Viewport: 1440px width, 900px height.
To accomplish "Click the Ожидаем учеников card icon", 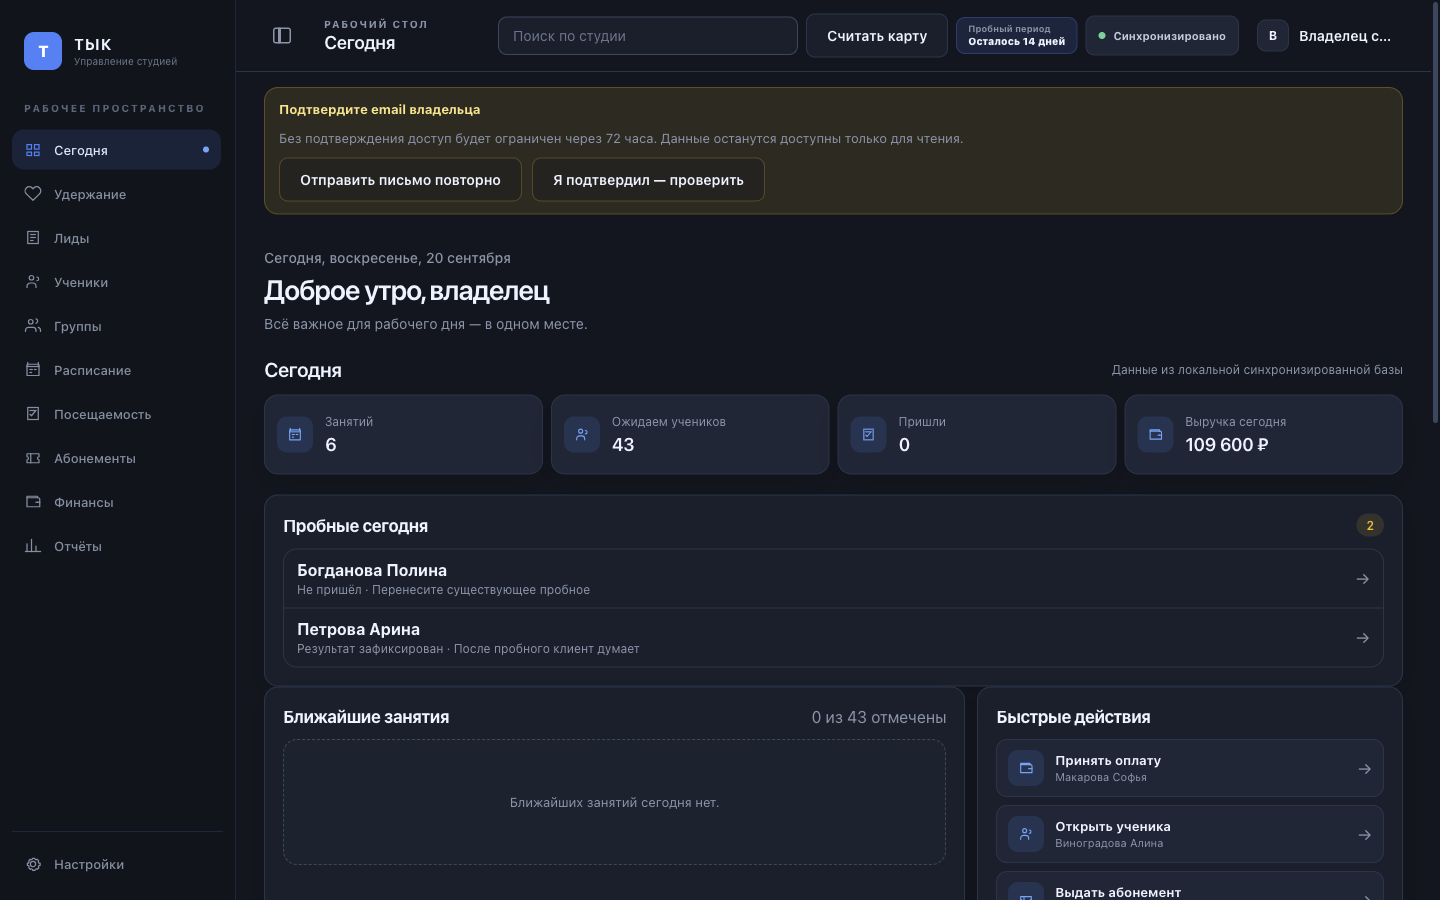I will pyautogui.click(x=582, y=434).
